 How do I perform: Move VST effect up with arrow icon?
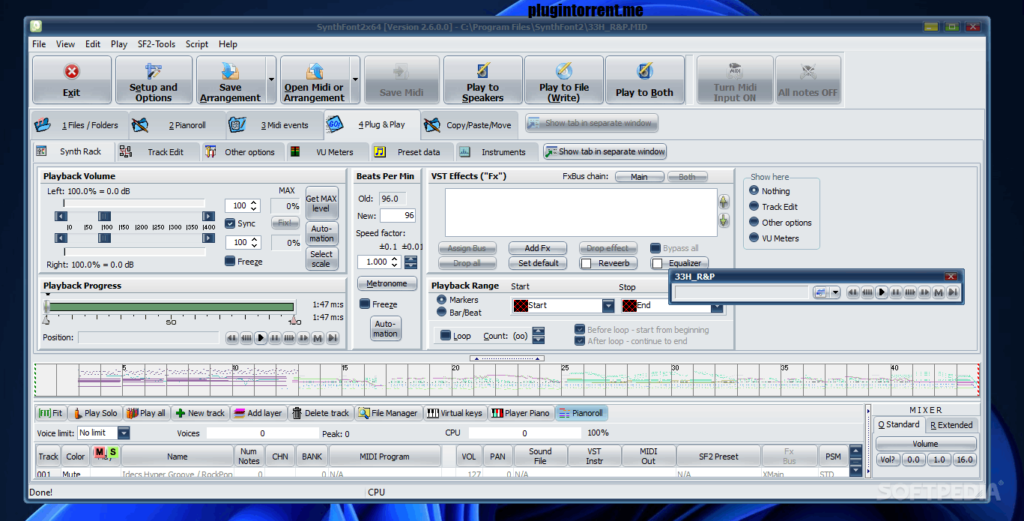pyautogui.click(x=724, y=202)
